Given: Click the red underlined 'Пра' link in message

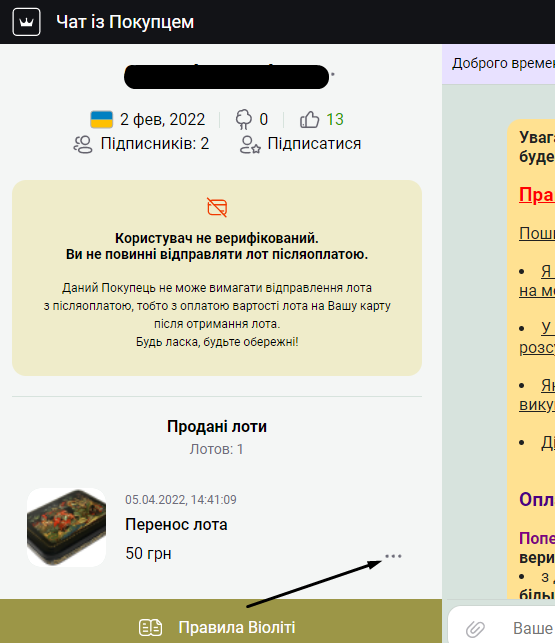Looking at the screenshot, I should click(x=537, y=195).
